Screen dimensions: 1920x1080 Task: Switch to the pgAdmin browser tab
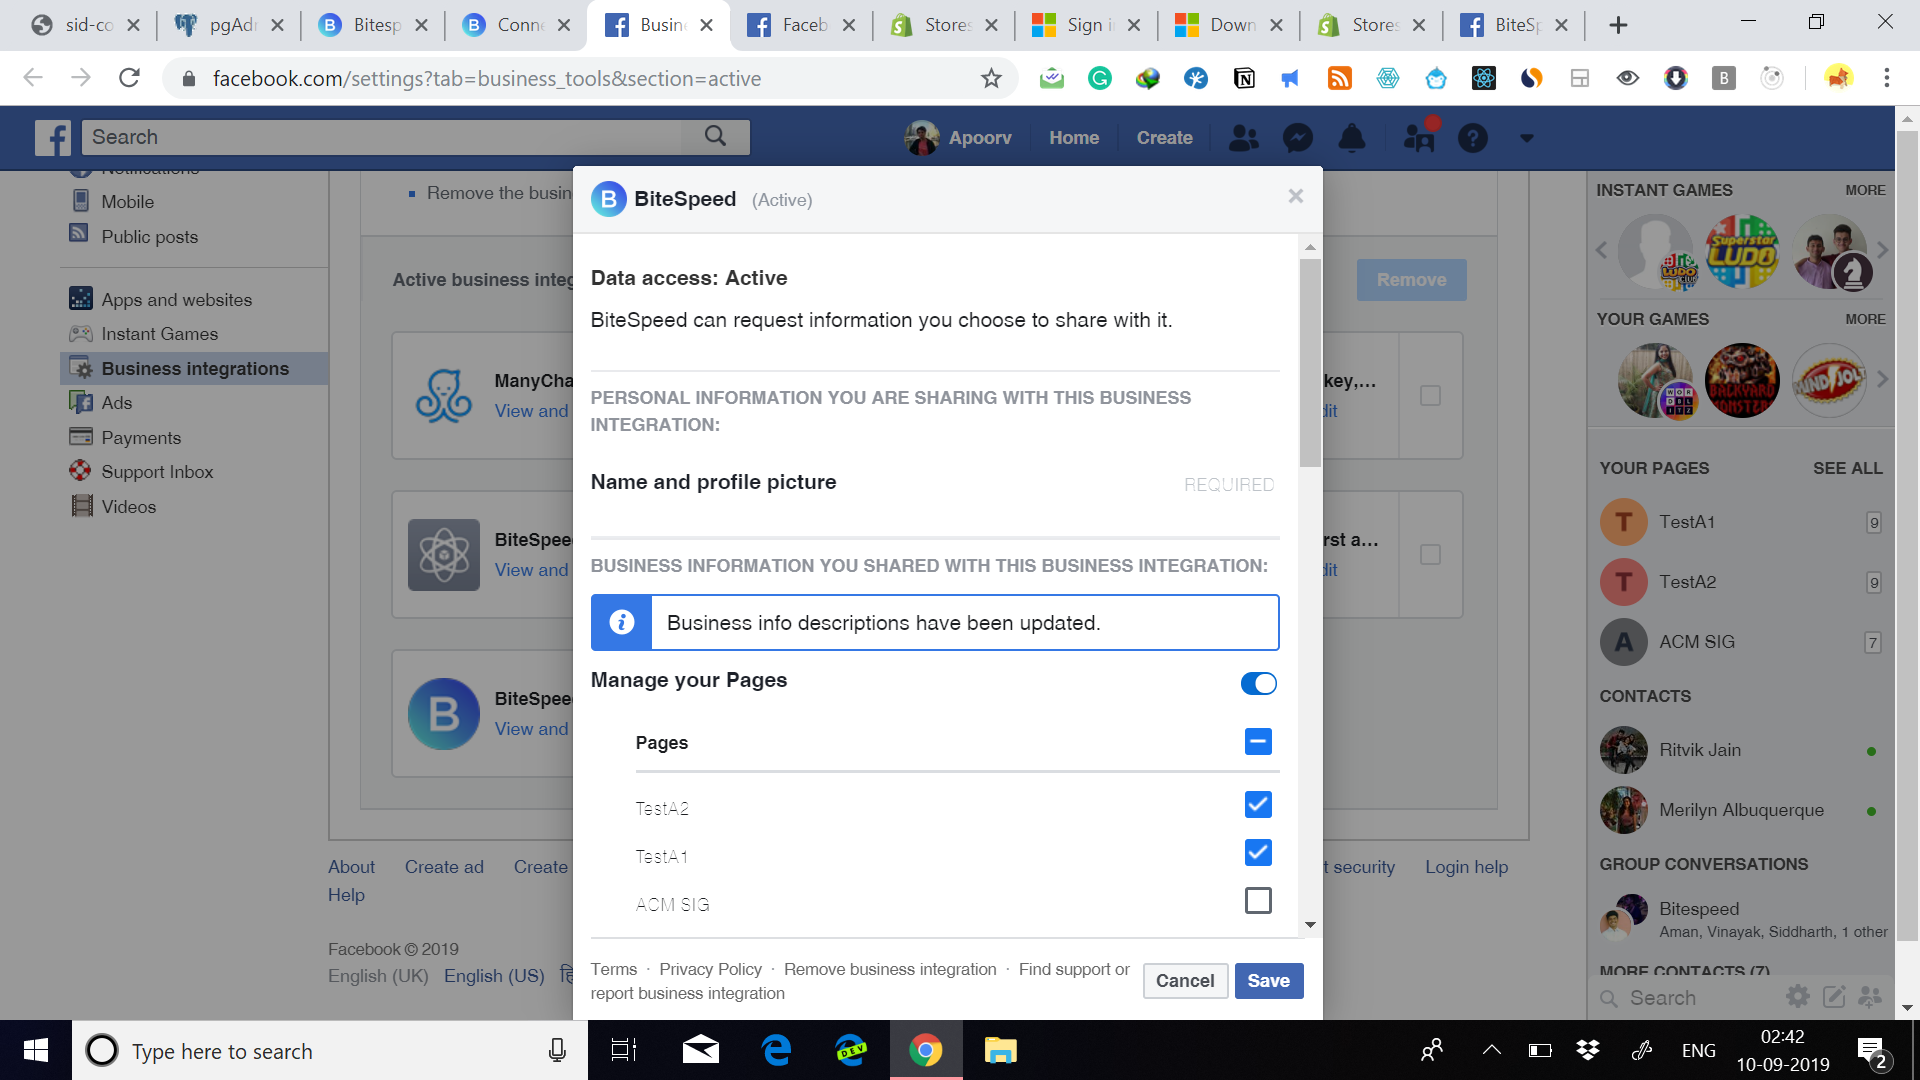click(227, 25)
